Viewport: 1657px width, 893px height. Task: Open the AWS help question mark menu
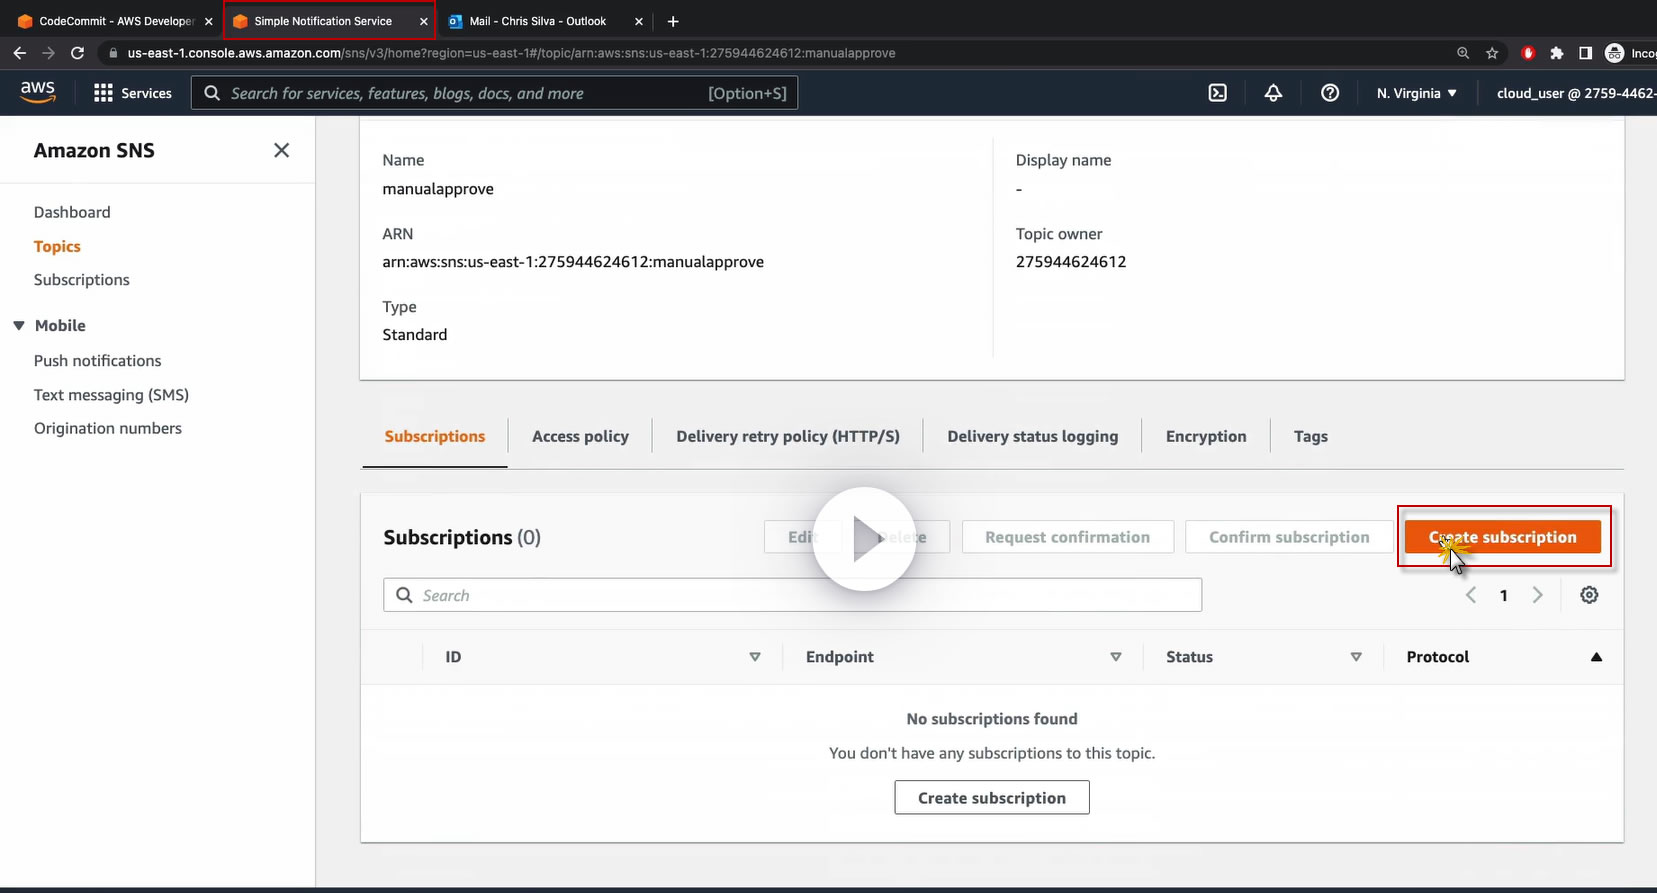pyautogui.click(x=1330, y=93)
